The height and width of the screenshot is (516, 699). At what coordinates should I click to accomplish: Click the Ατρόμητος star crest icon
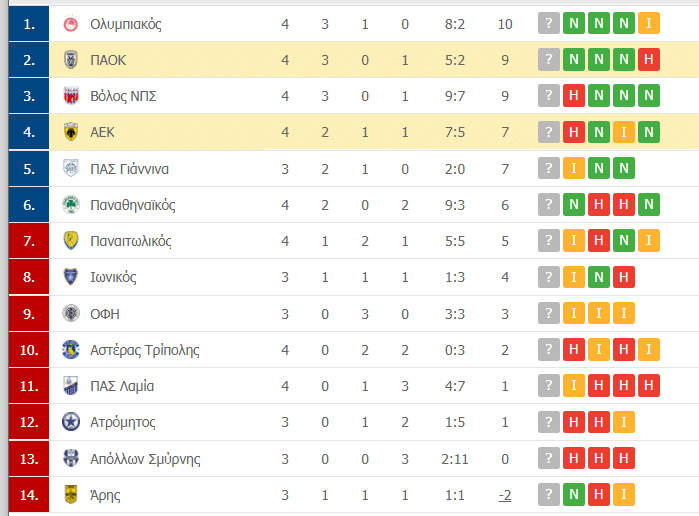70,422
